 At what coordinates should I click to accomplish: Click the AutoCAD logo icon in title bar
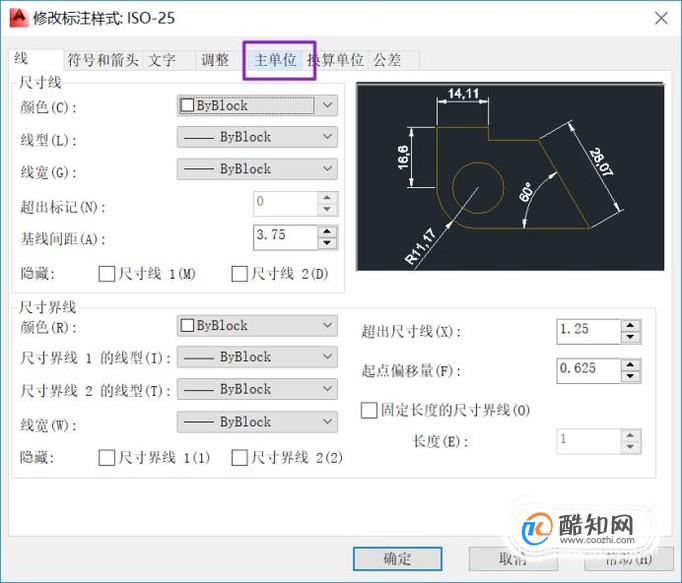coord(19,18)
